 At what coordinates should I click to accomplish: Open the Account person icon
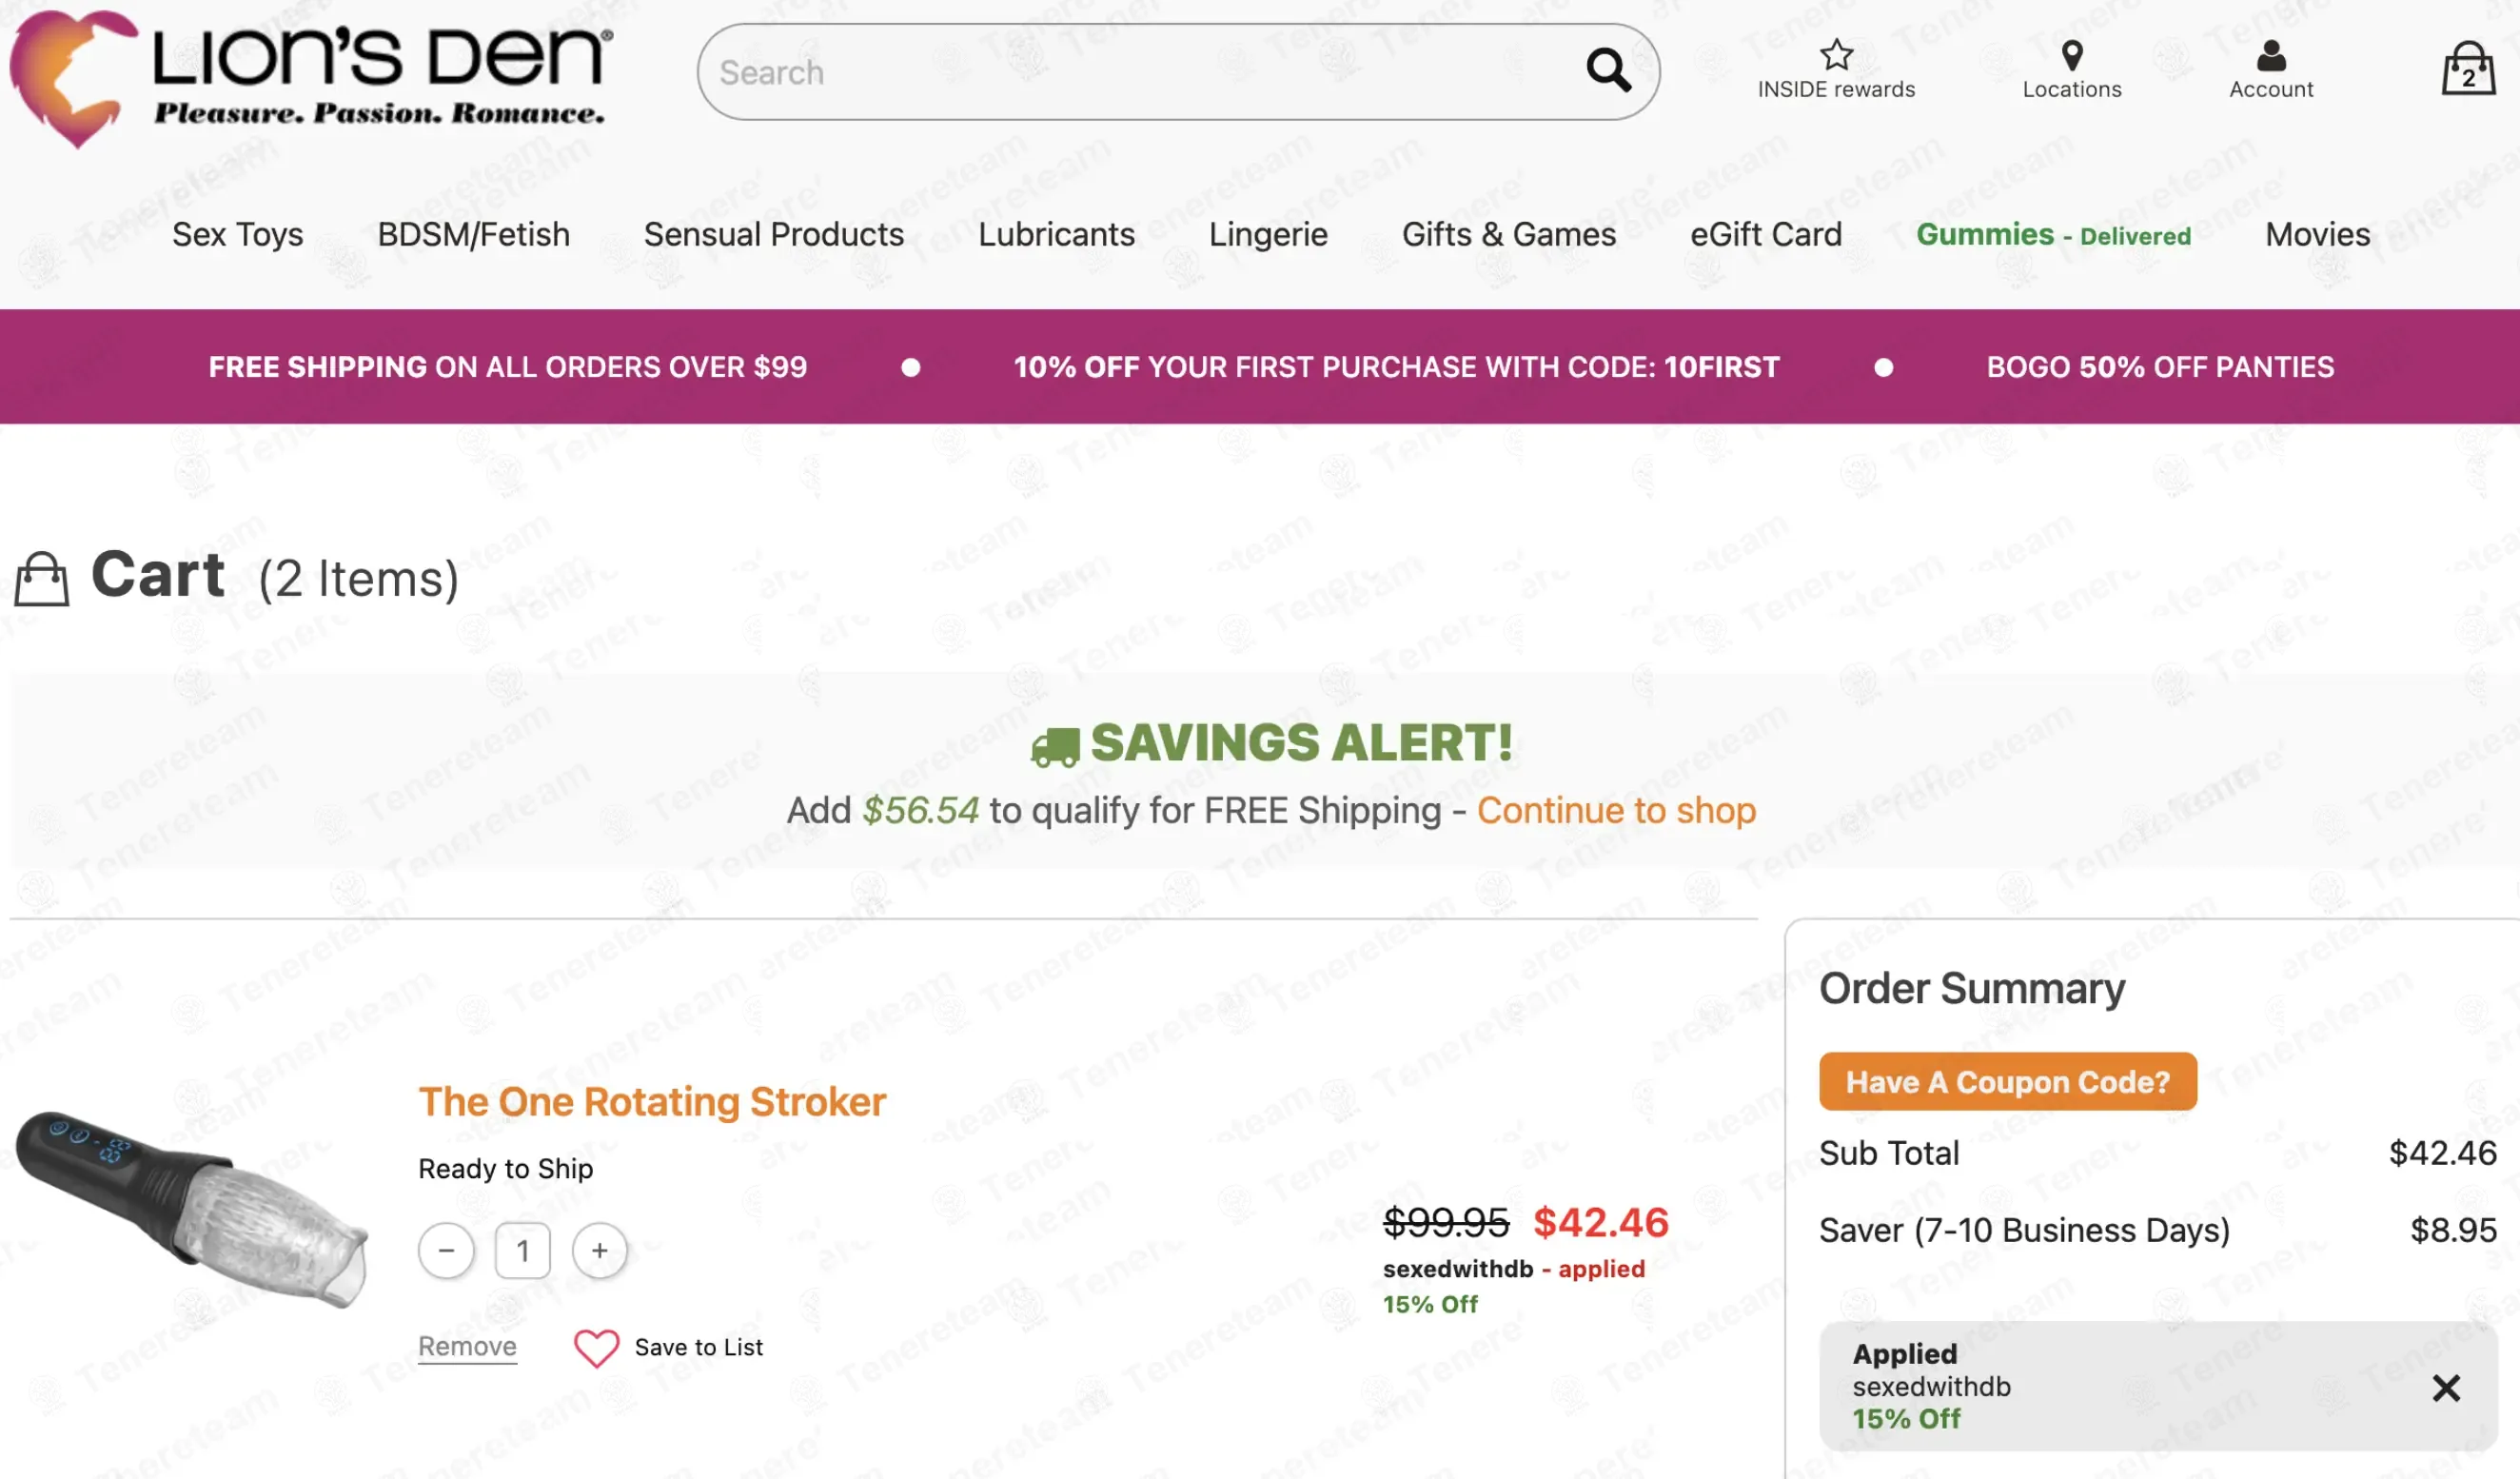coord(2271,55)
